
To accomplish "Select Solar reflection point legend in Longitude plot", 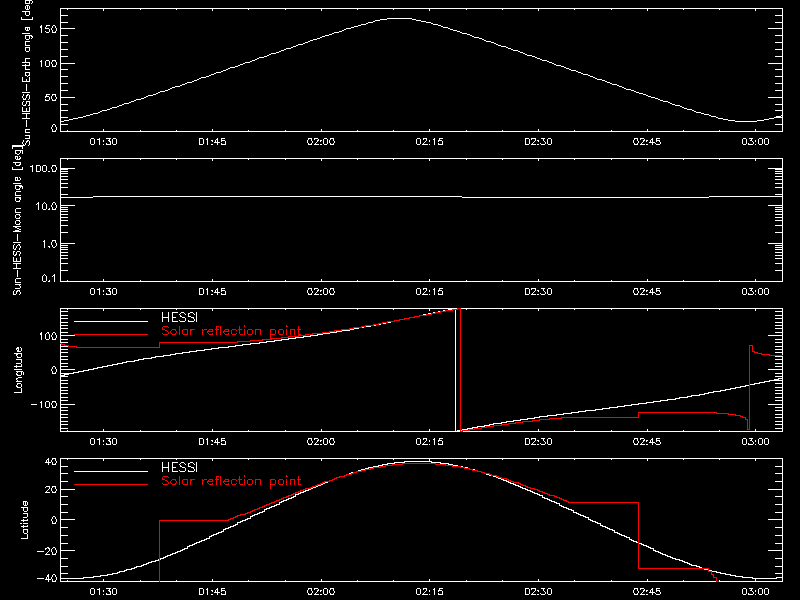I will (231, 331).
